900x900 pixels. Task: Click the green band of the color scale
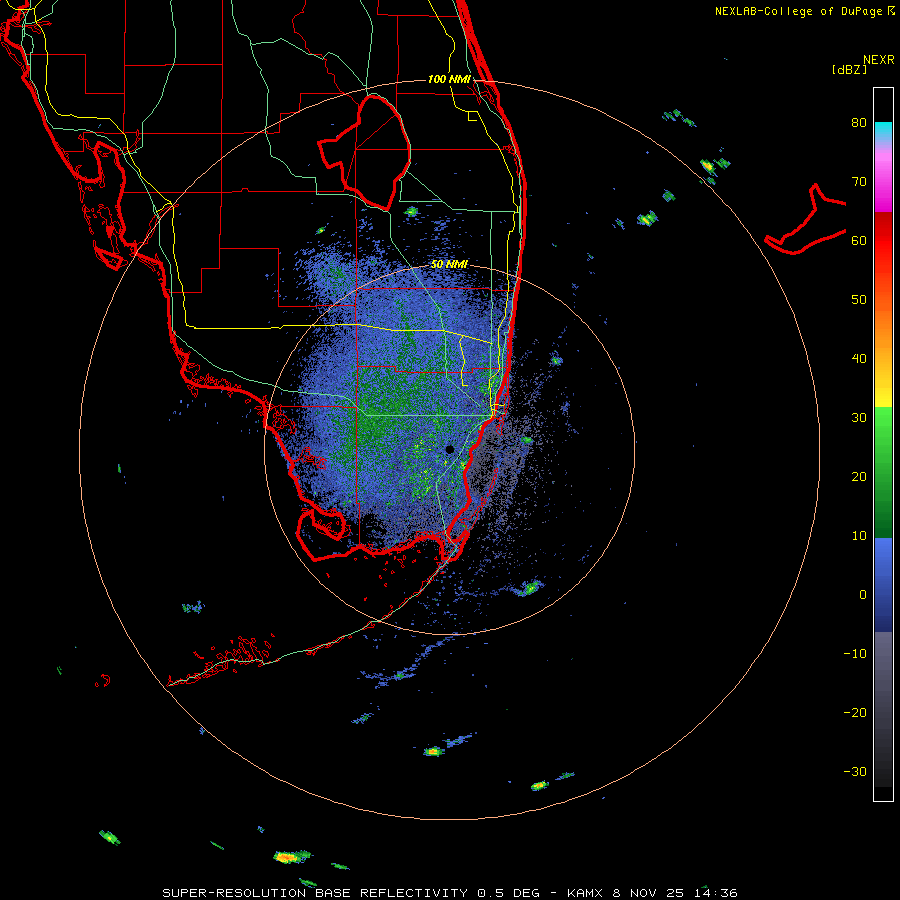(x=883, y=472)
